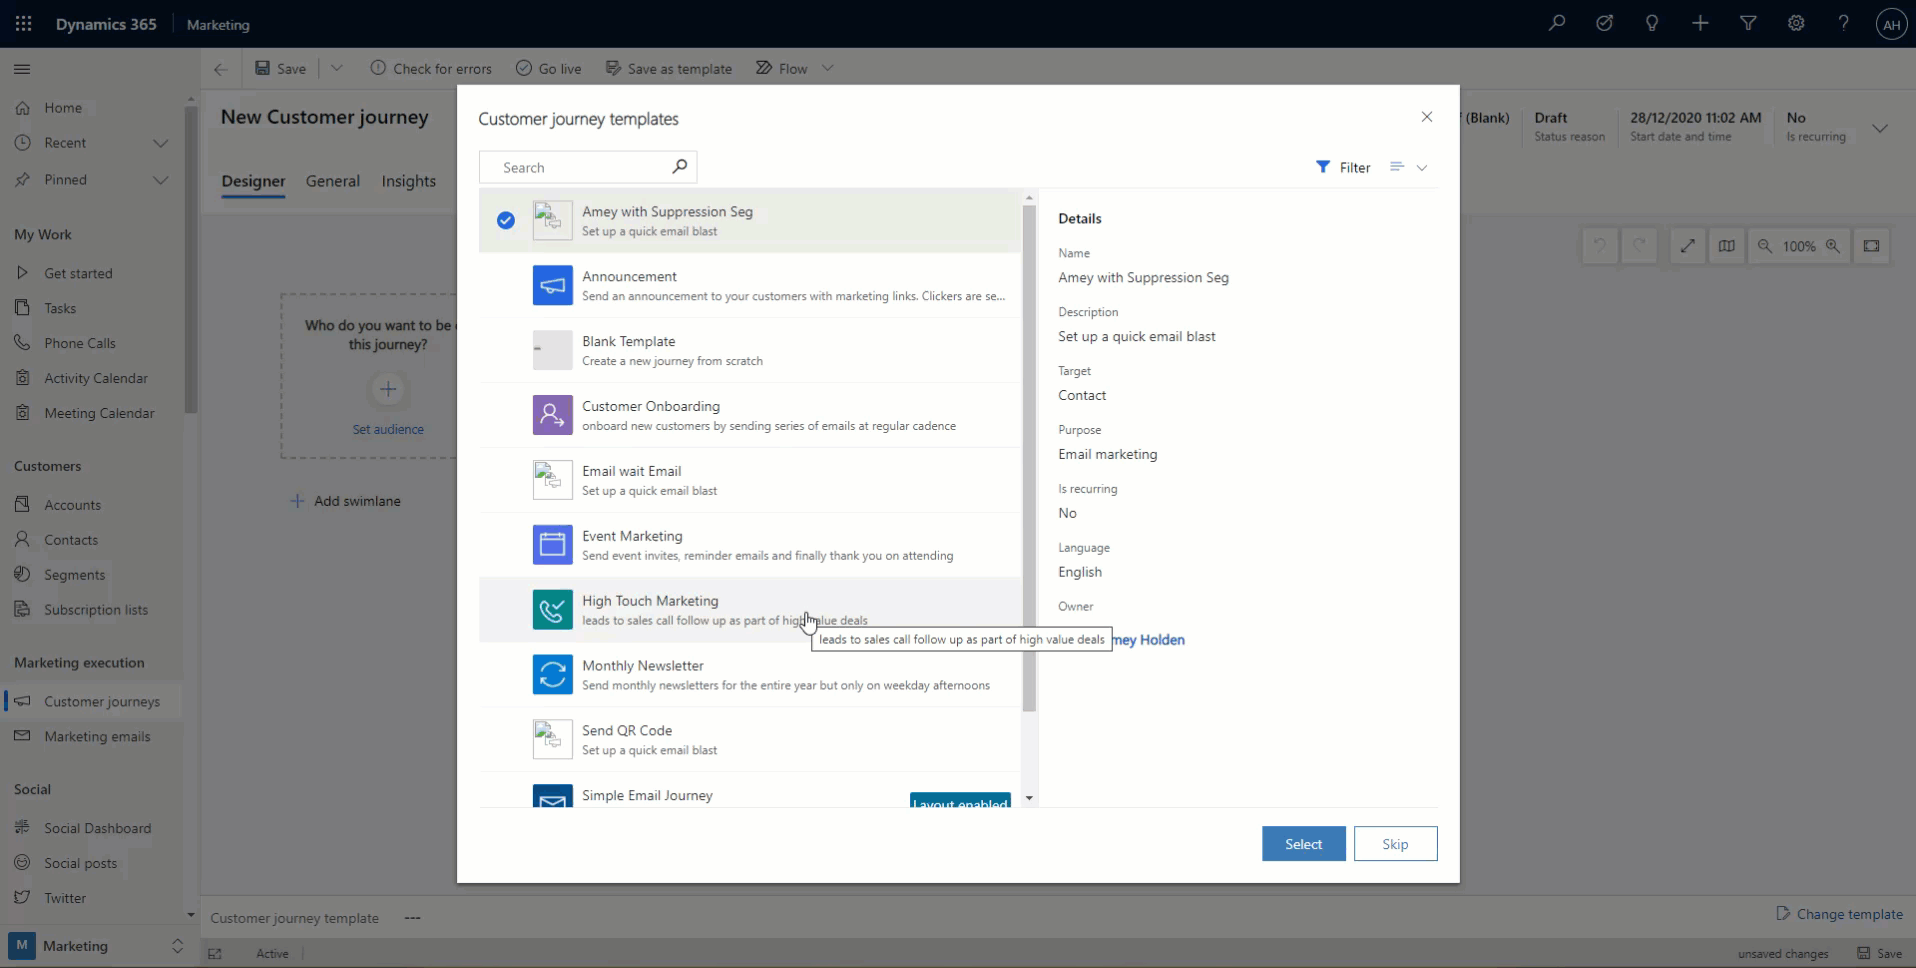Open the lightbulb assistant icon
This screenshot has width=1916, height=968.
[1652, 23]
